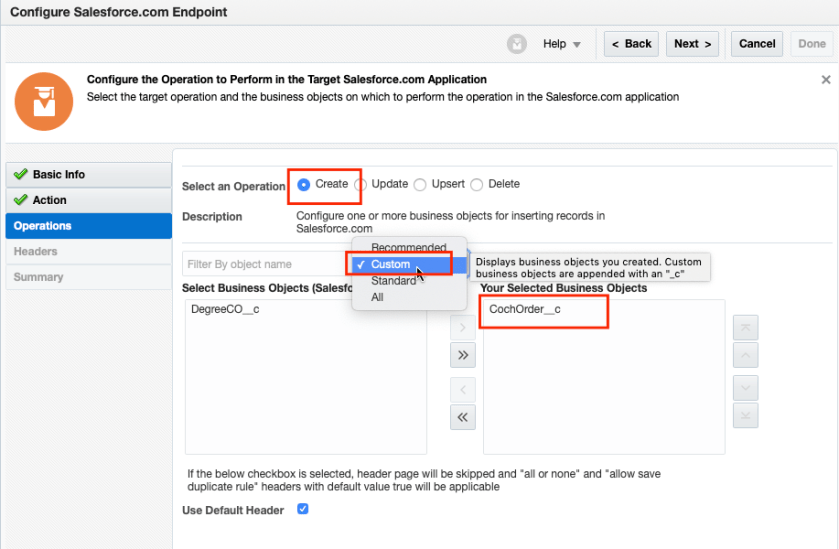Click the move all right double-arrow button
Image resolution: width=839 pixels, height=549 pixels.
[462, 355]
